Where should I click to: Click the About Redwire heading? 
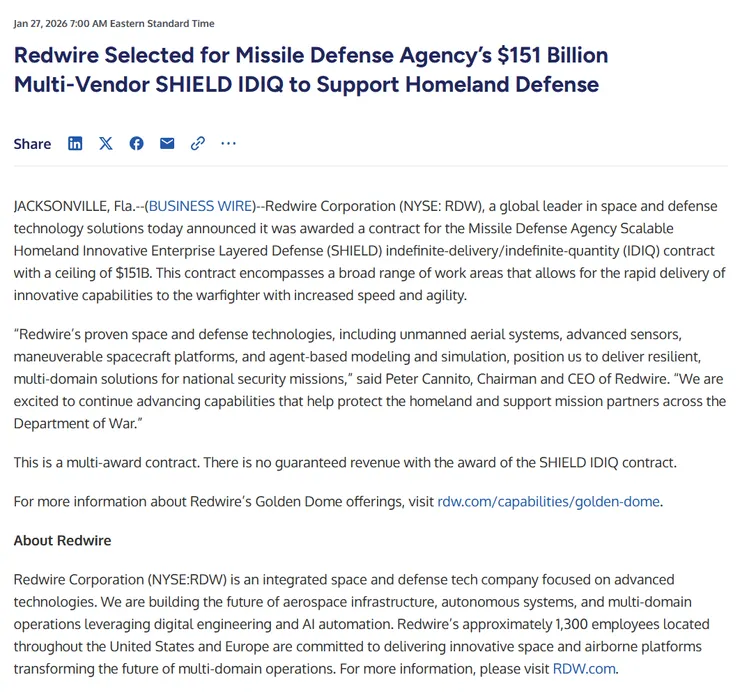pos(62,540)
